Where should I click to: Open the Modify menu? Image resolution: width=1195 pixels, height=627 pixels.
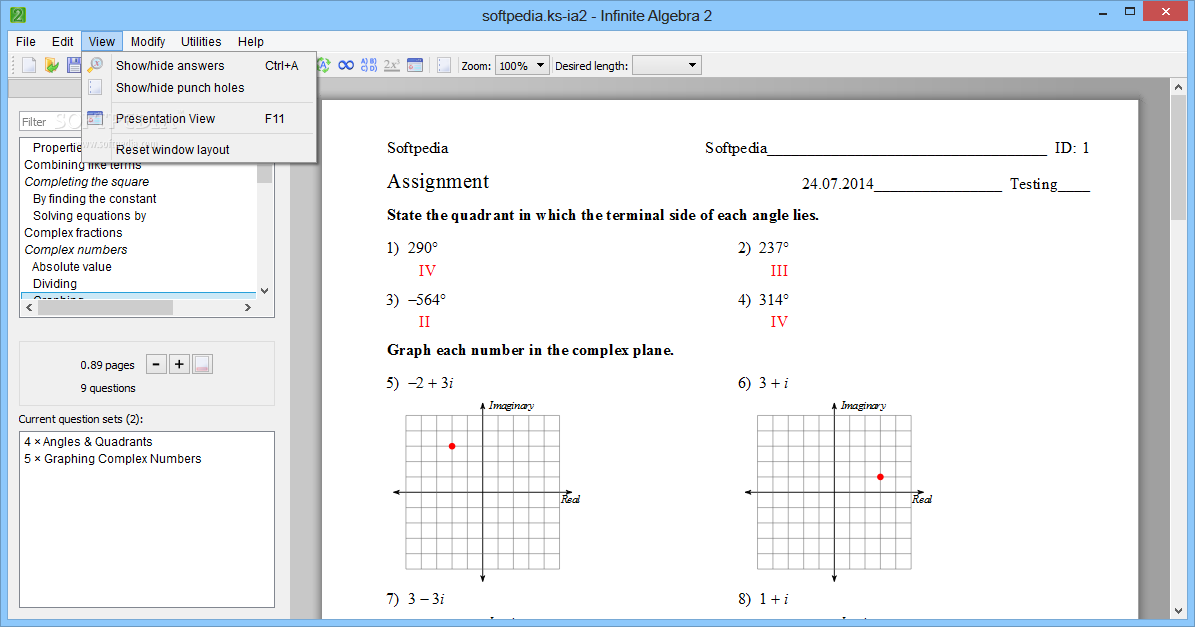click(x=148, y=42)
